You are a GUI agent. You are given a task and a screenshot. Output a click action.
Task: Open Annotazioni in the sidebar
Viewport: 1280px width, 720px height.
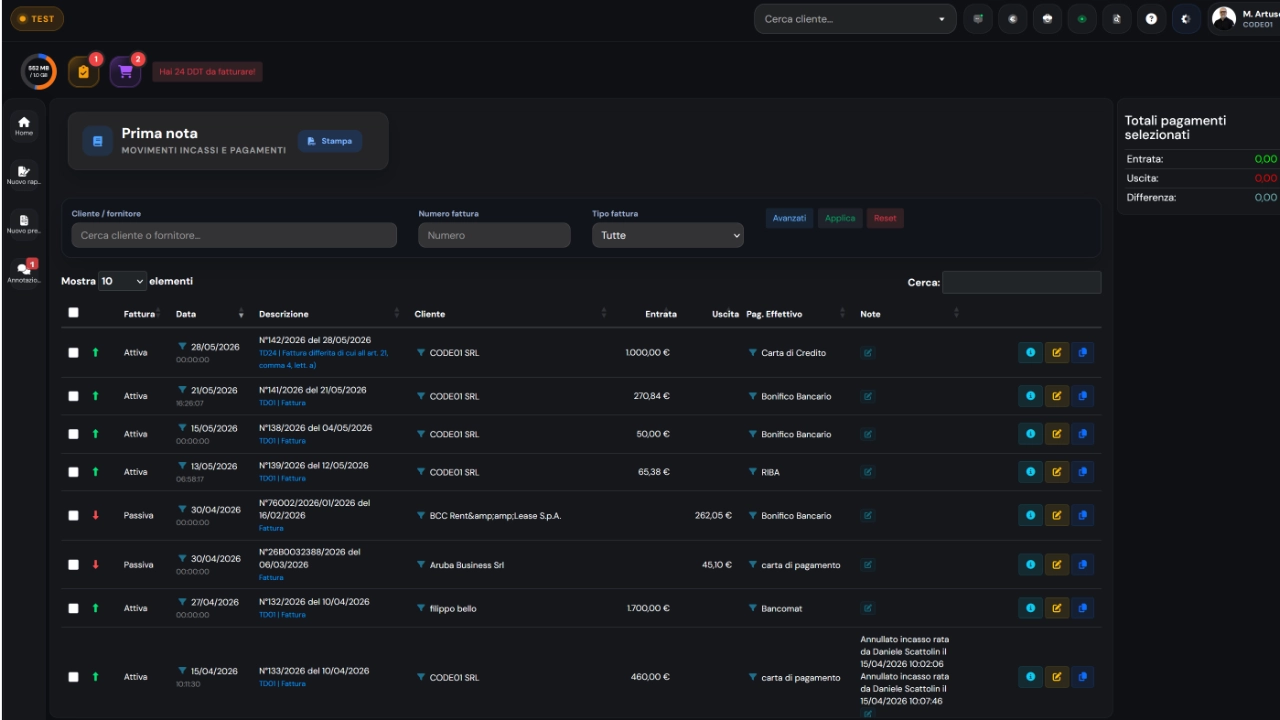24,271
